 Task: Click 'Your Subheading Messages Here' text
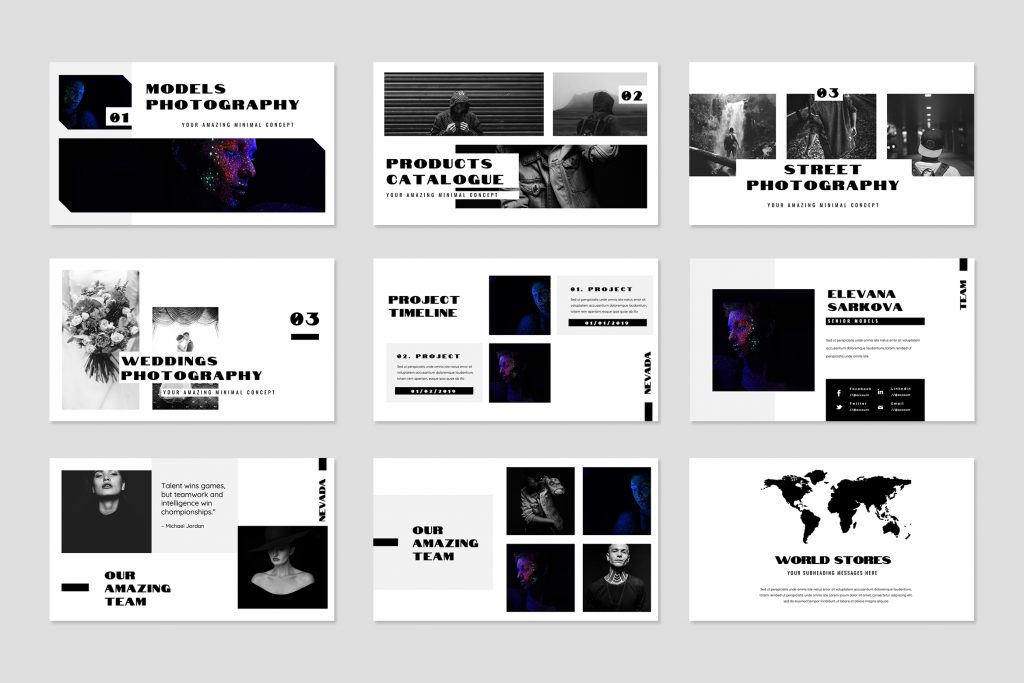pos(833,573)
